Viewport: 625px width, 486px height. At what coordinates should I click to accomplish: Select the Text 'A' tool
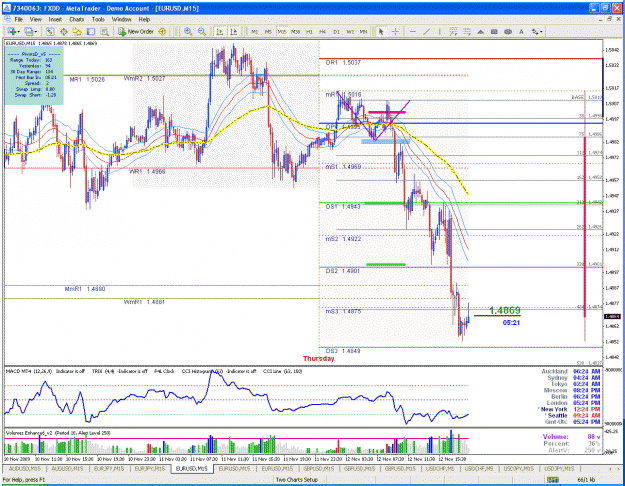521,31
